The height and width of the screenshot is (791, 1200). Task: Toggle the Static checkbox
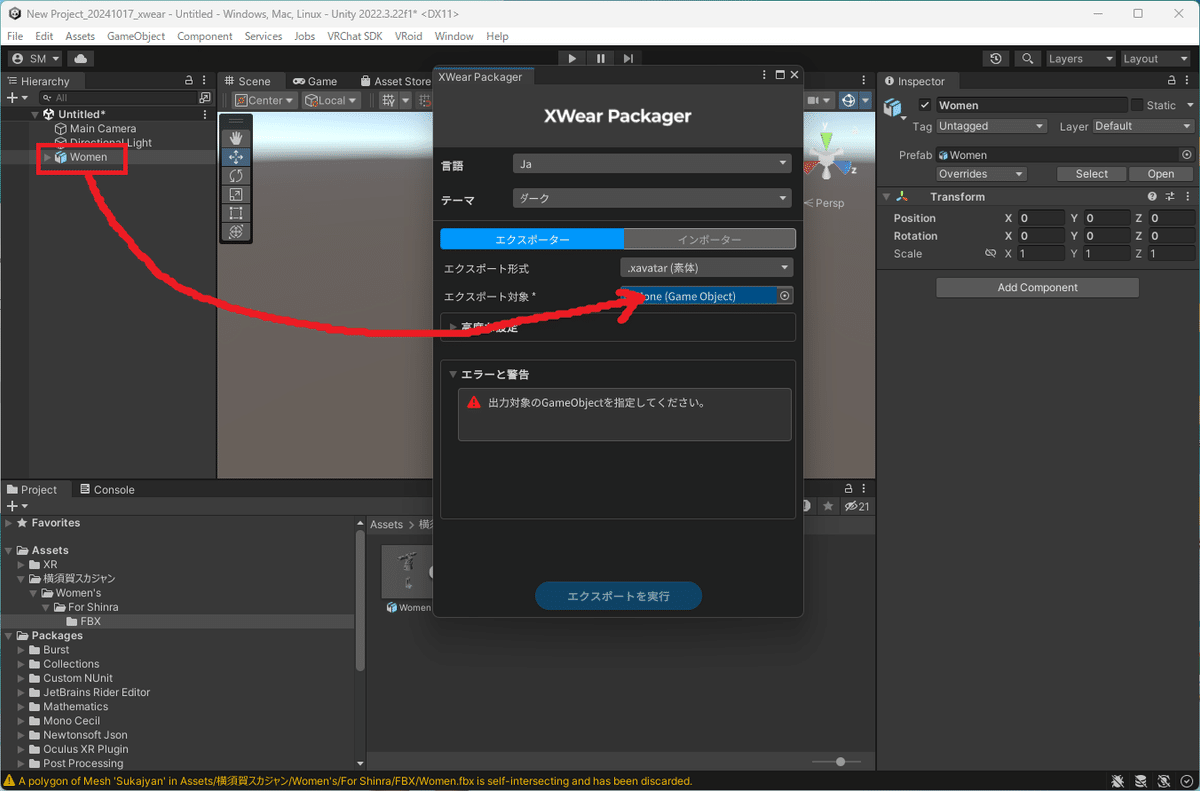pos(1137,105)
